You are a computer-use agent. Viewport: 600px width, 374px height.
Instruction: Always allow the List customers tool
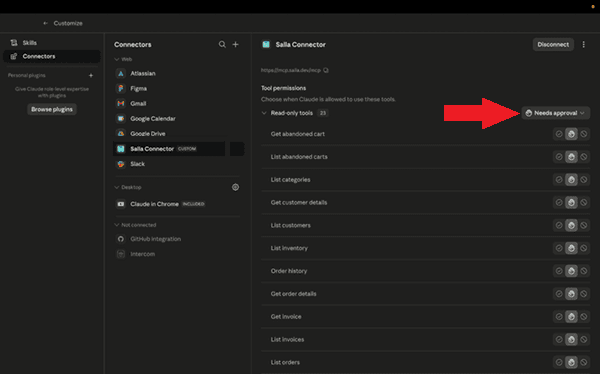(x=559, y=225)
